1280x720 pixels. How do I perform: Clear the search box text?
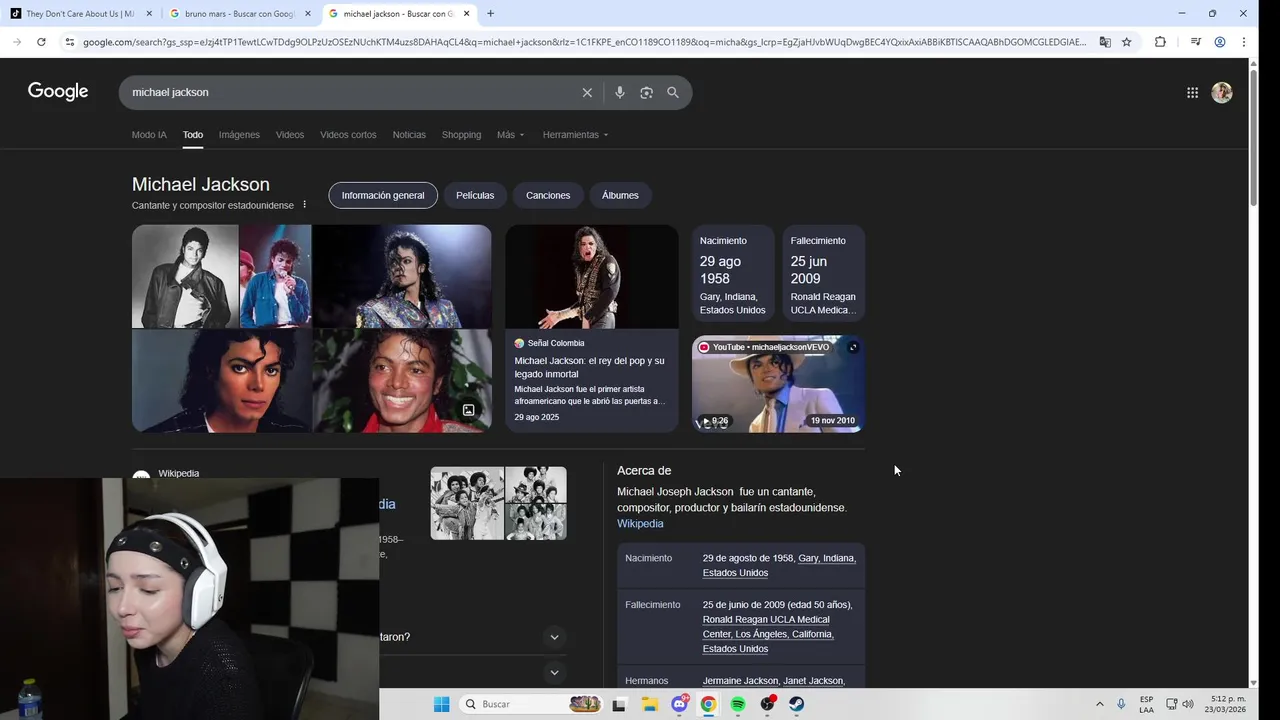click(587, 92)
